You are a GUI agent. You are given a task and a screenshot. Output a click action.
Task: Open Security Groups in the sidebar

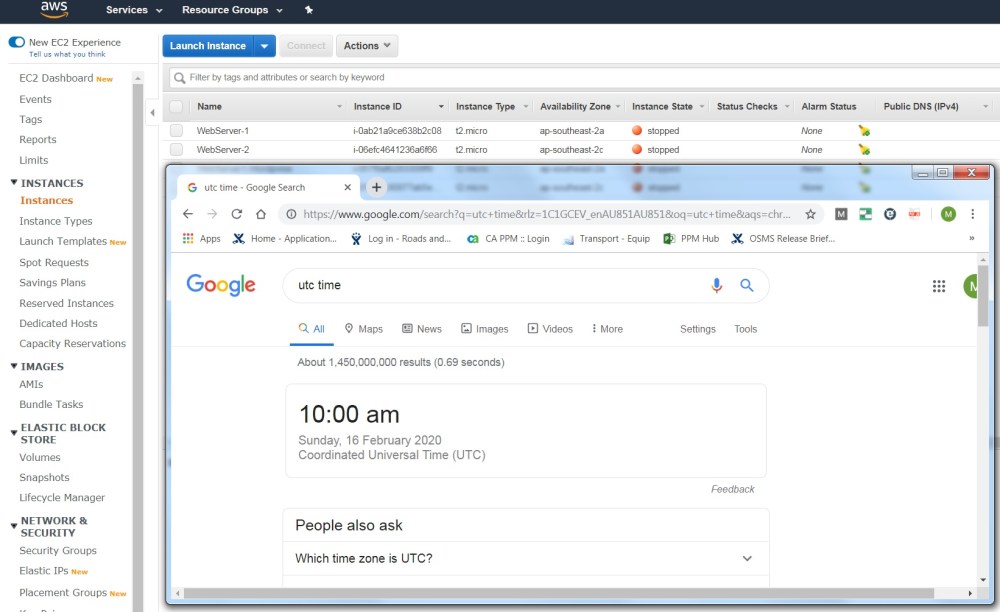tap(58, 551)
